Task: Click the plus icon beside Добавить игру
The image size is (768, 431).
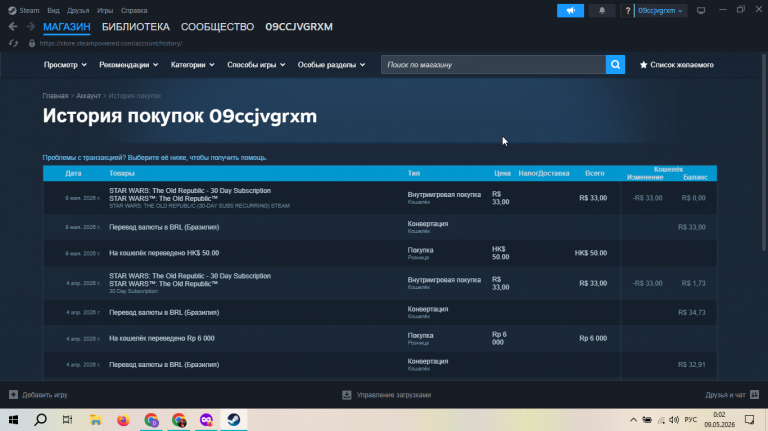Action: (13, 394)
